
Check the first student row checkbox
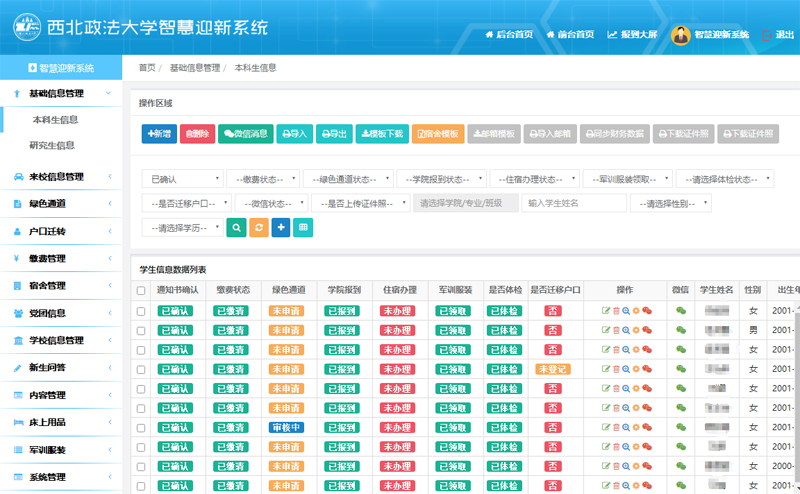click(x=141, y=311)
